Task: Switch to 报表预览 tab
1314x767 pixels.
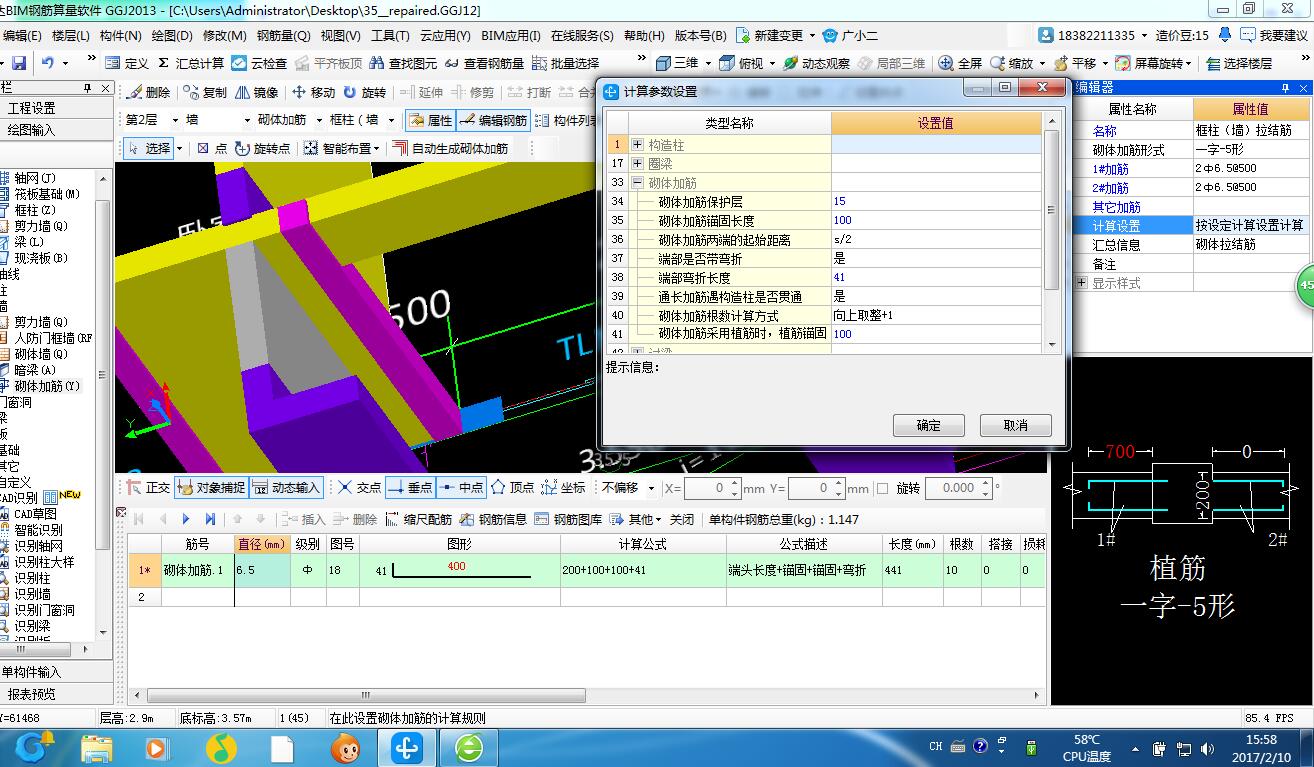Action: click(x=31, y=694)
